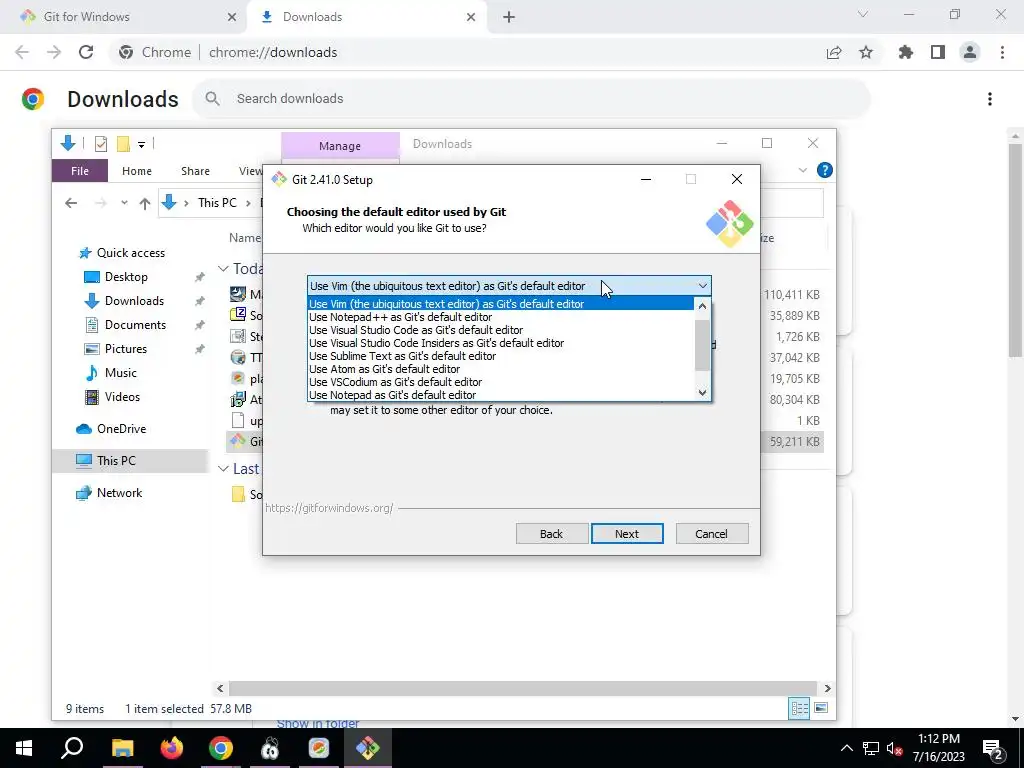The image size is (1024, 768).
Task: Open Quick access in navigation pane
Action: pyautogui.click(x=131, y=253)
